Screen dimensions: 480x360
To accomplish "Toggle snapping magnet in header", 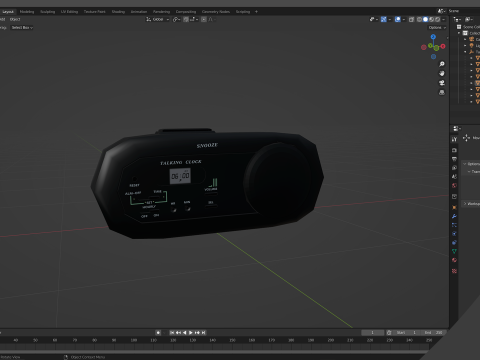I will [x=186, y=19].
